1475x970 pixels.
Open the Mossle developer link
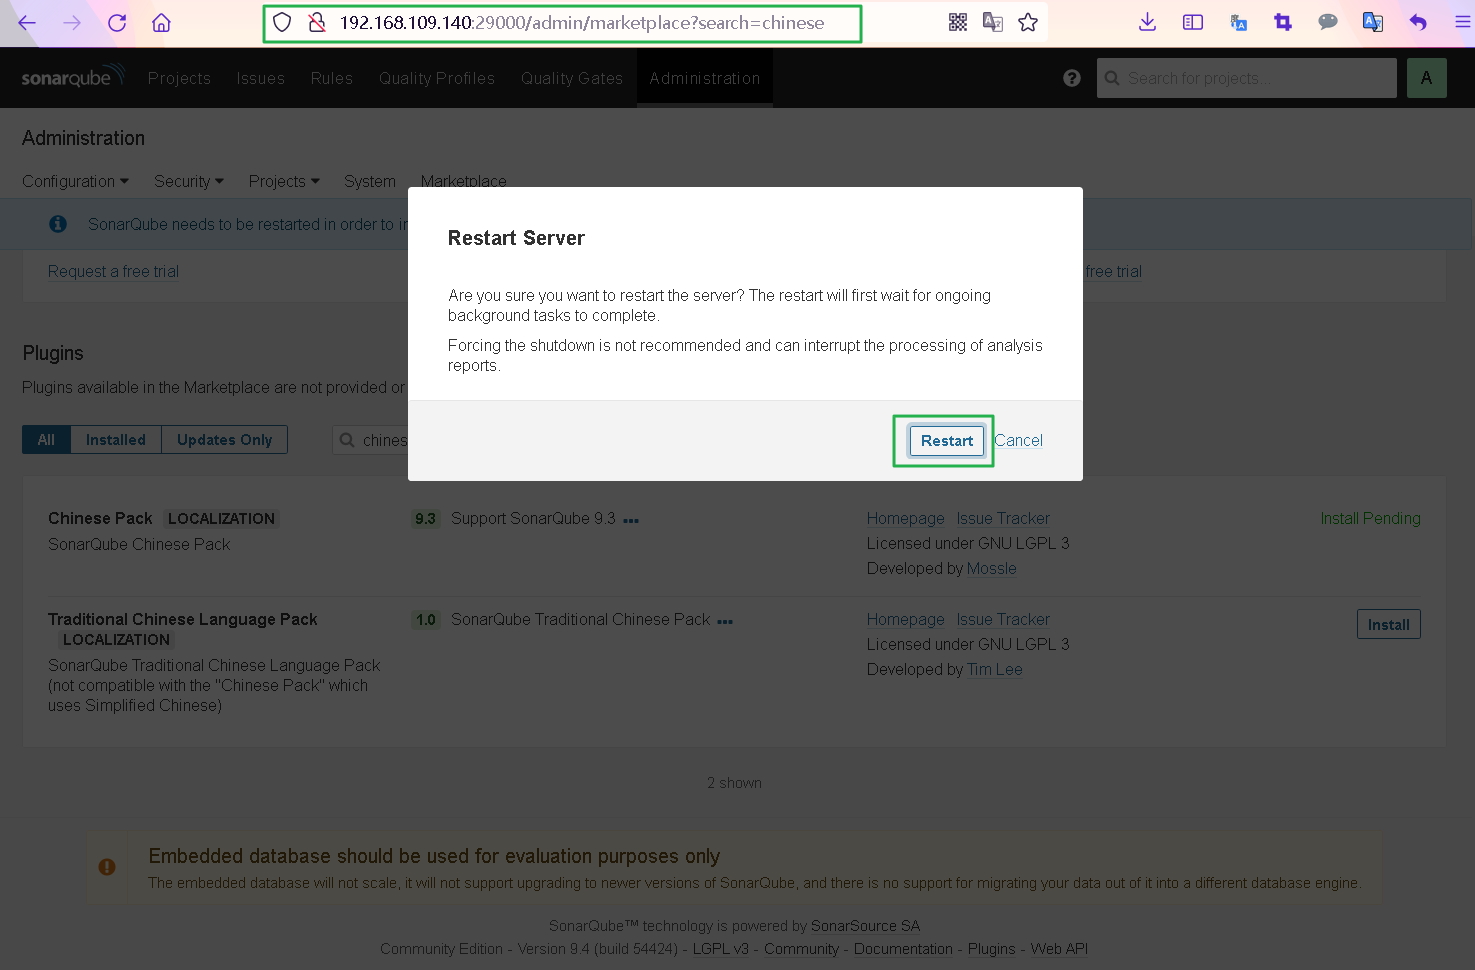(x=992, y=568)
